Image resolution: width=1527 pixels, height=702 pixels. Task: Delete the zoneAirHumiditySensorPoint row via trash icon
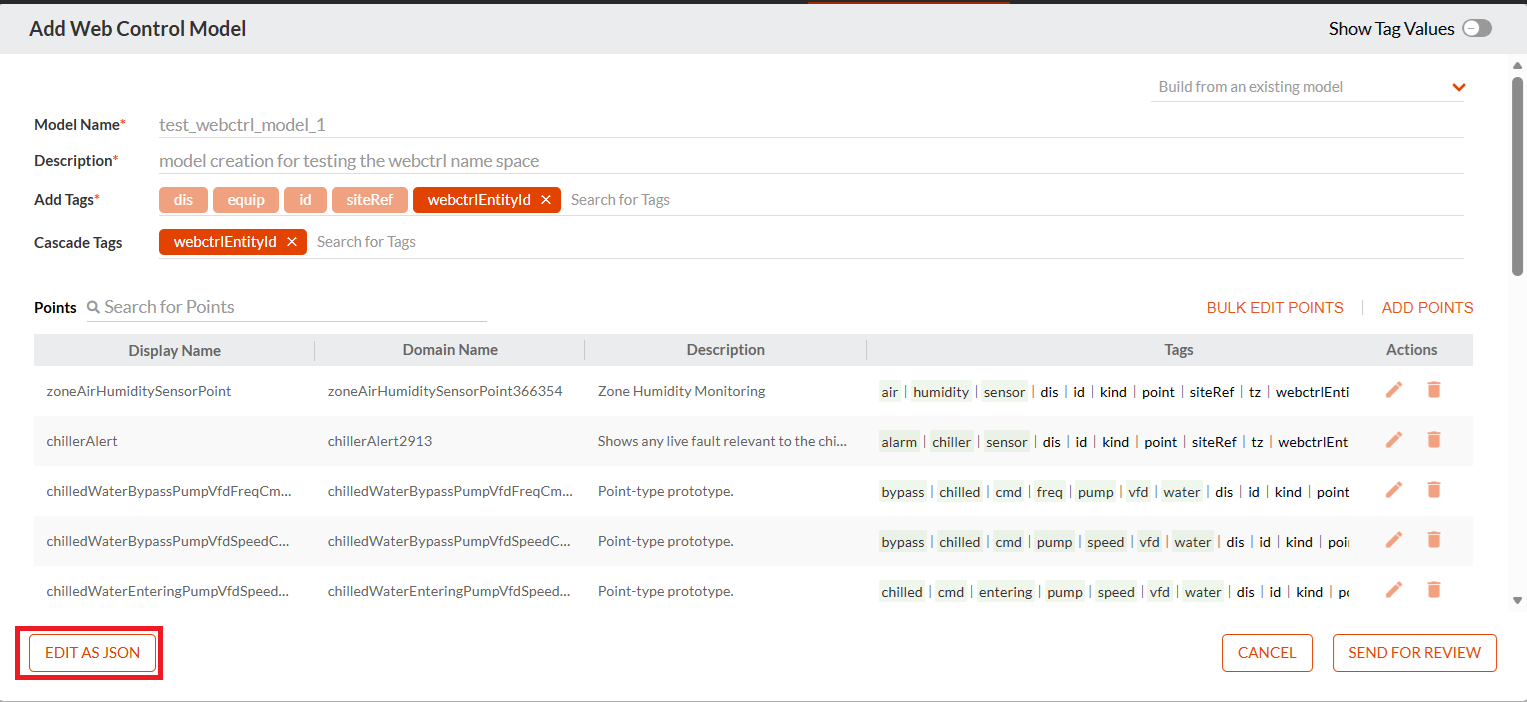coord(1434,390)
